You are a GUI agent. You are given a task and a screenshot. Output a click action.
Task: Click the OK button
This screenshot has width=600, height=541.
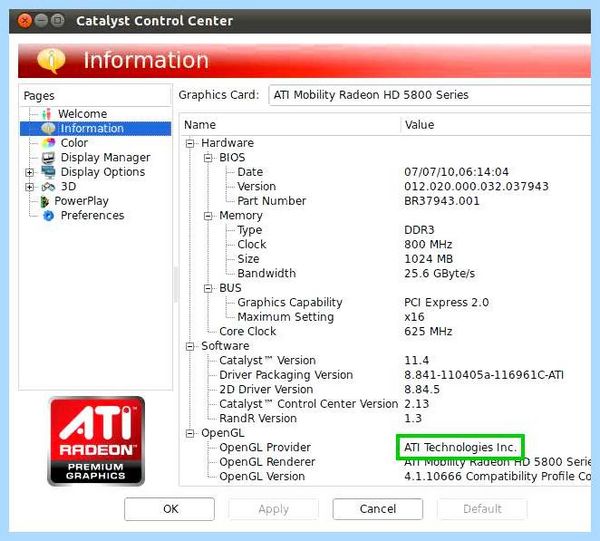(170, 509)
